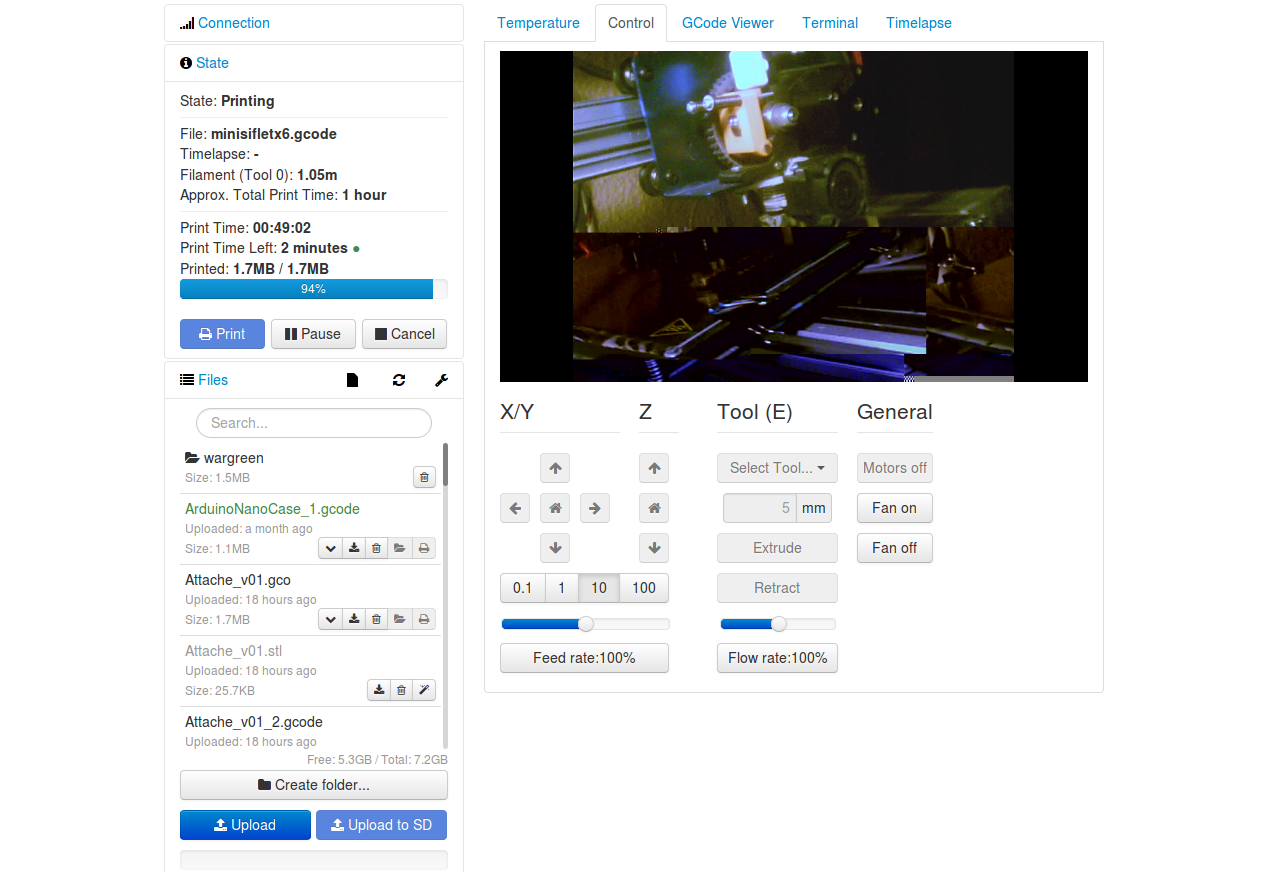Apply Feed rate 100% button
The width and height of the screenshot is (1267, 872).
click(584, 658)
